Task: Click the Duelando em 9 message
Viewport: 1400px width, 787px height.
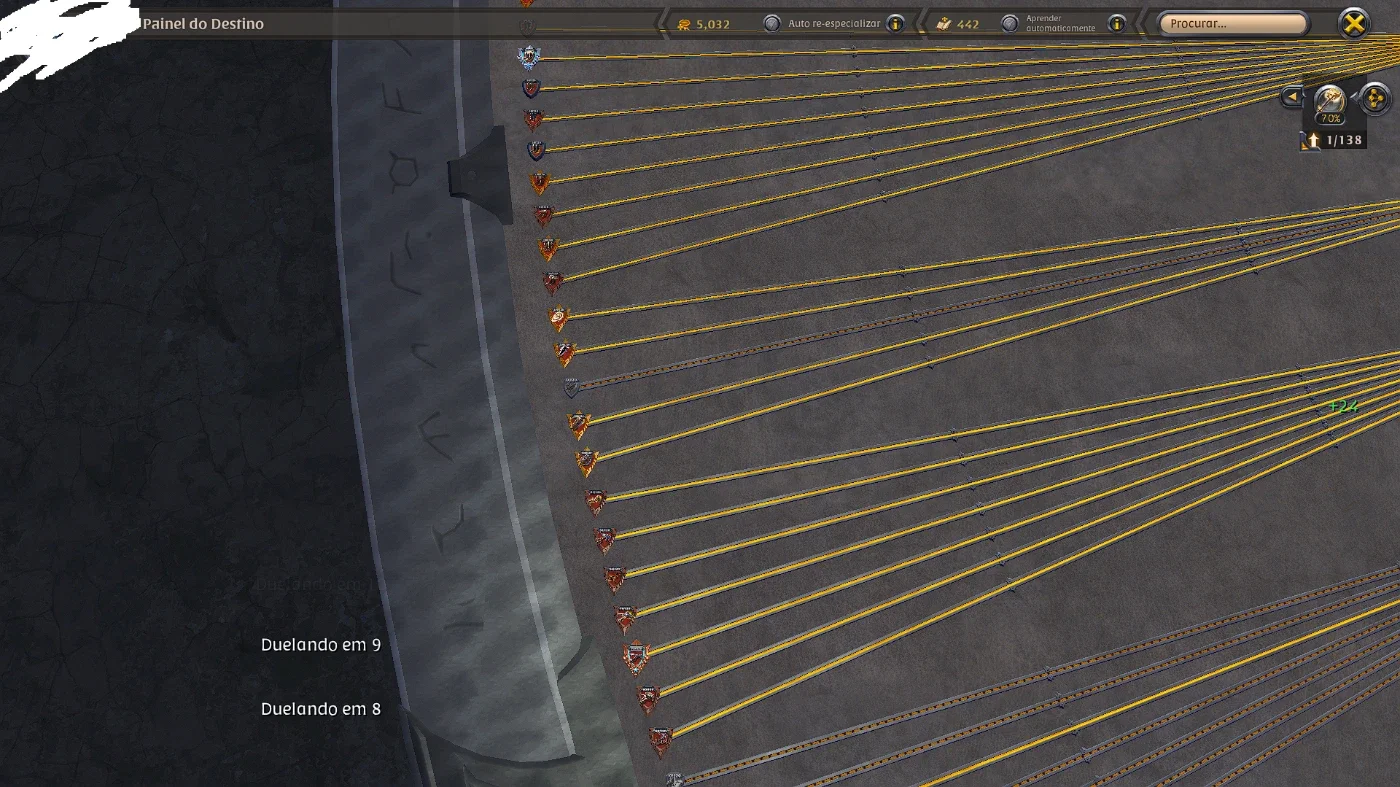Action: click(x=321, y=645)
